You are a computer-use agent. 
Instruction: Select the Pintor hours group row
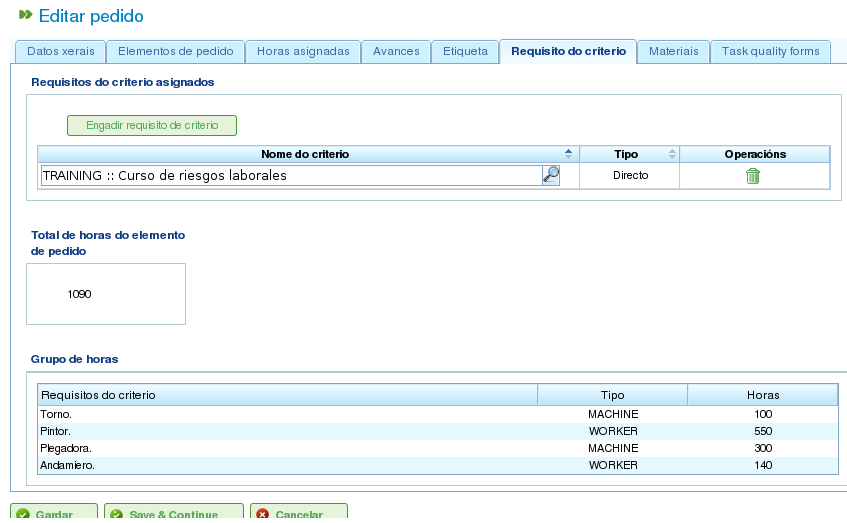(438, 431)
